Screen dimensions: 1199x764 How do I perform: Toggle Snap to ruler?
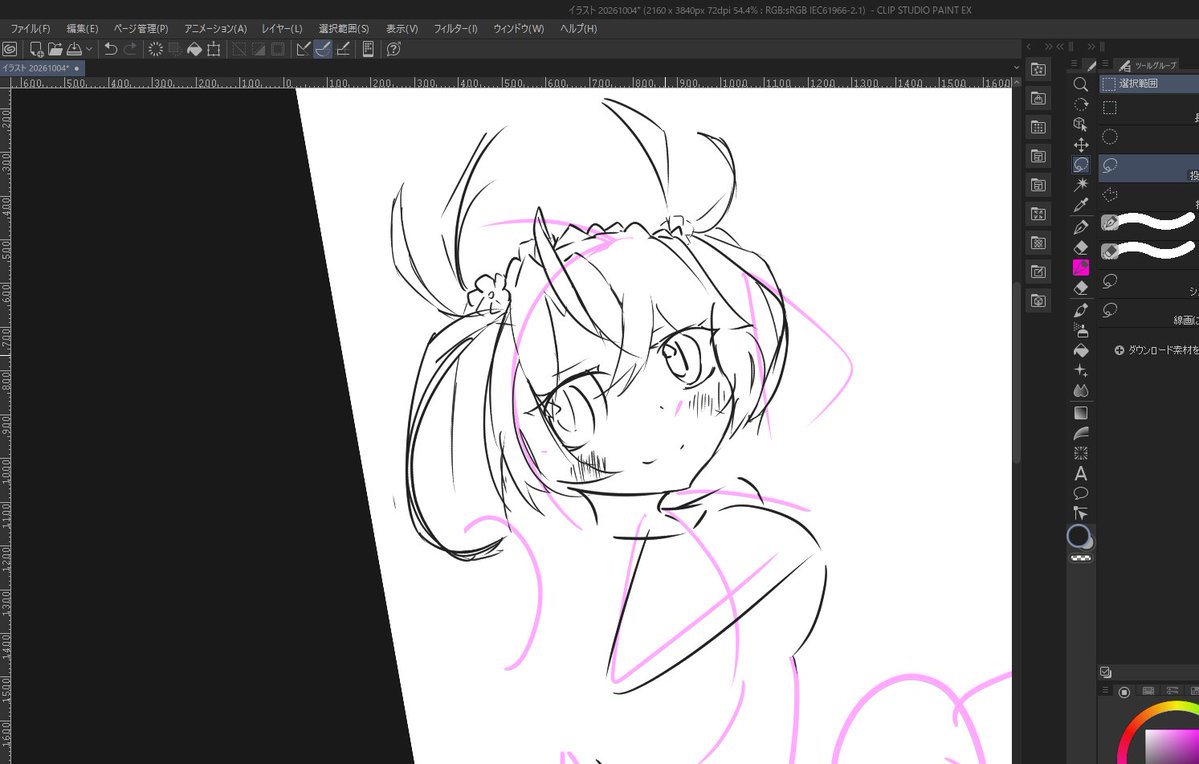coord(303,49)
